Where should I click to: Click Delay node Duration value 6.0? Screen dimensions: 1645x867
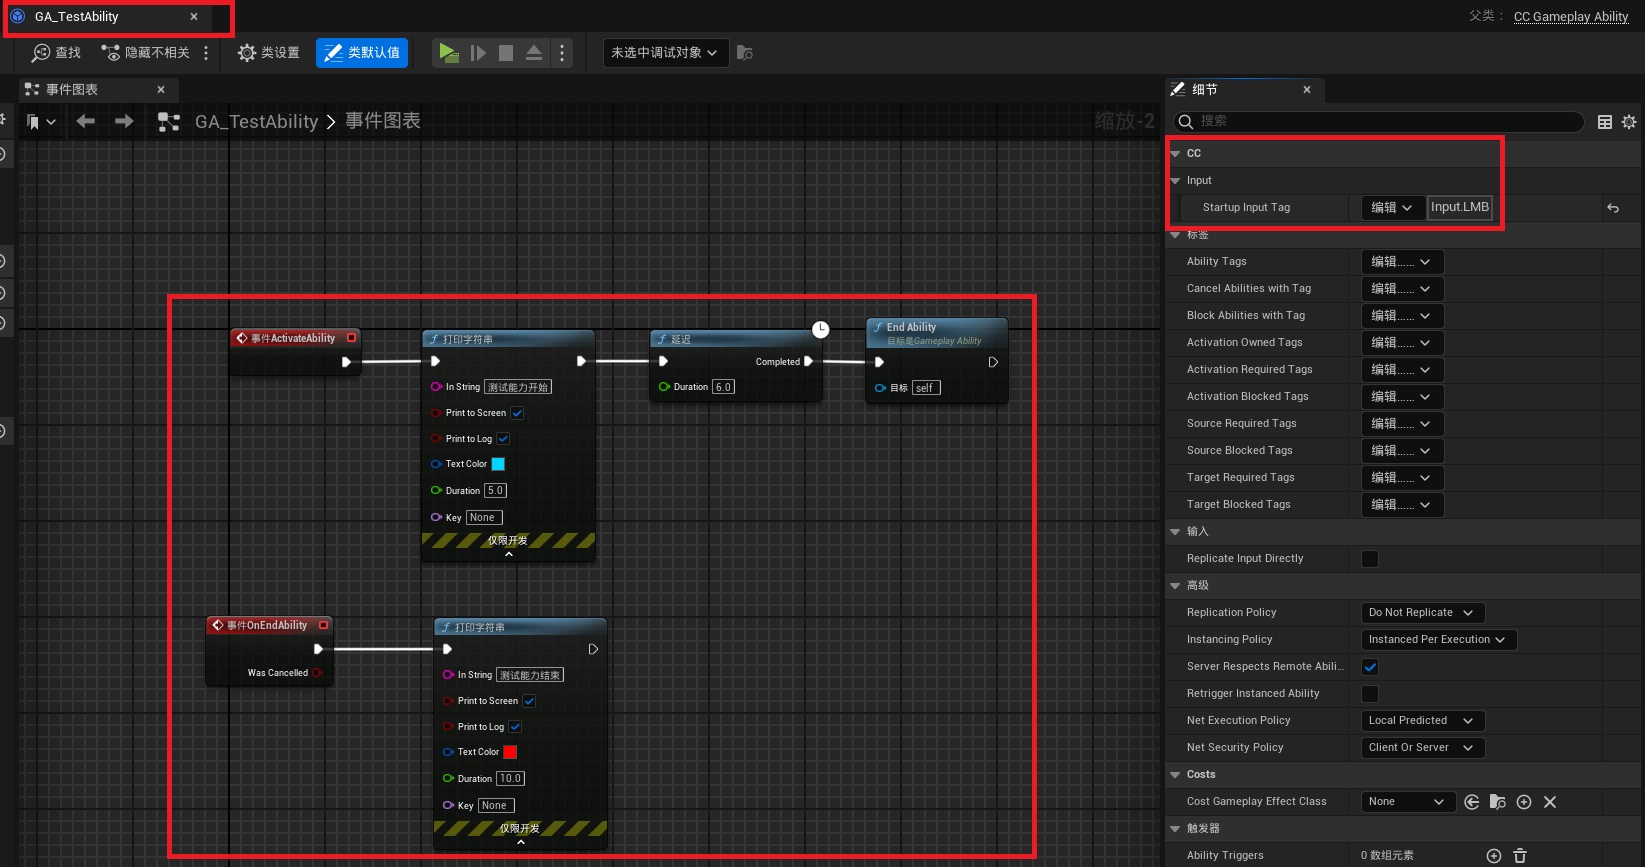point(723,387)
